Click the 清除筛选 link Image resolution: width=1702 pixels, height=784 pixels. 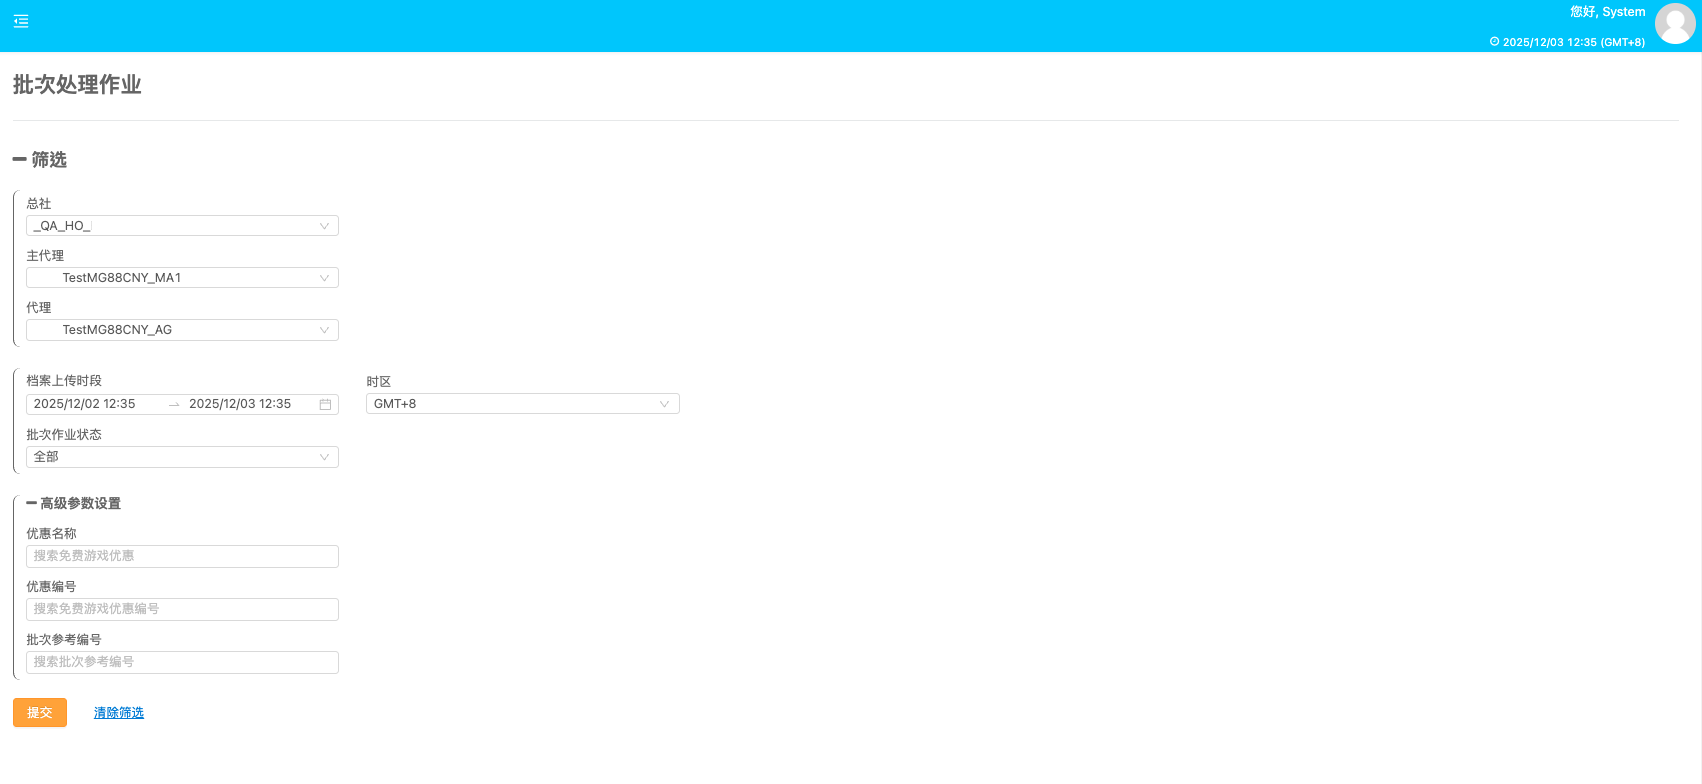[x=119, y=713]
